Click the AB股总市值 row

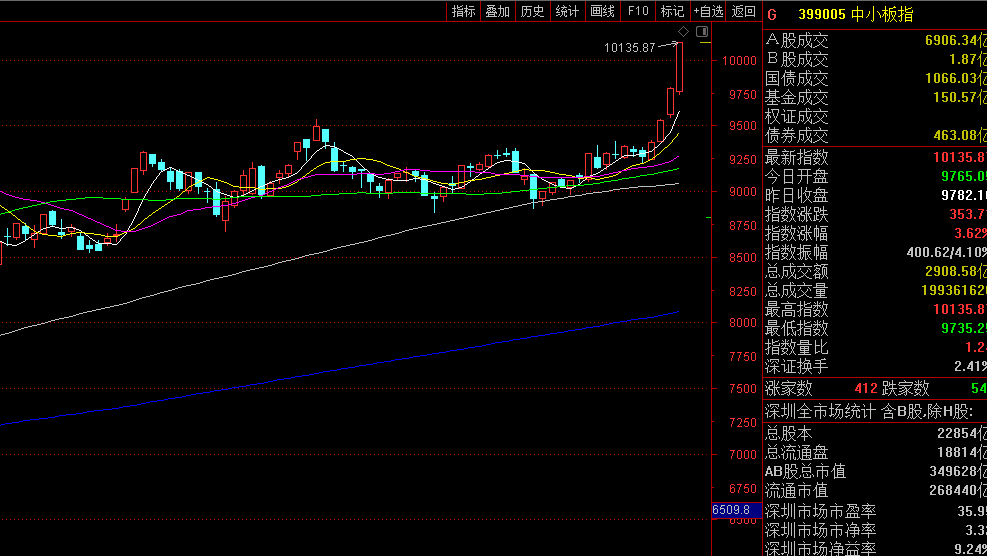click(875, 471)
